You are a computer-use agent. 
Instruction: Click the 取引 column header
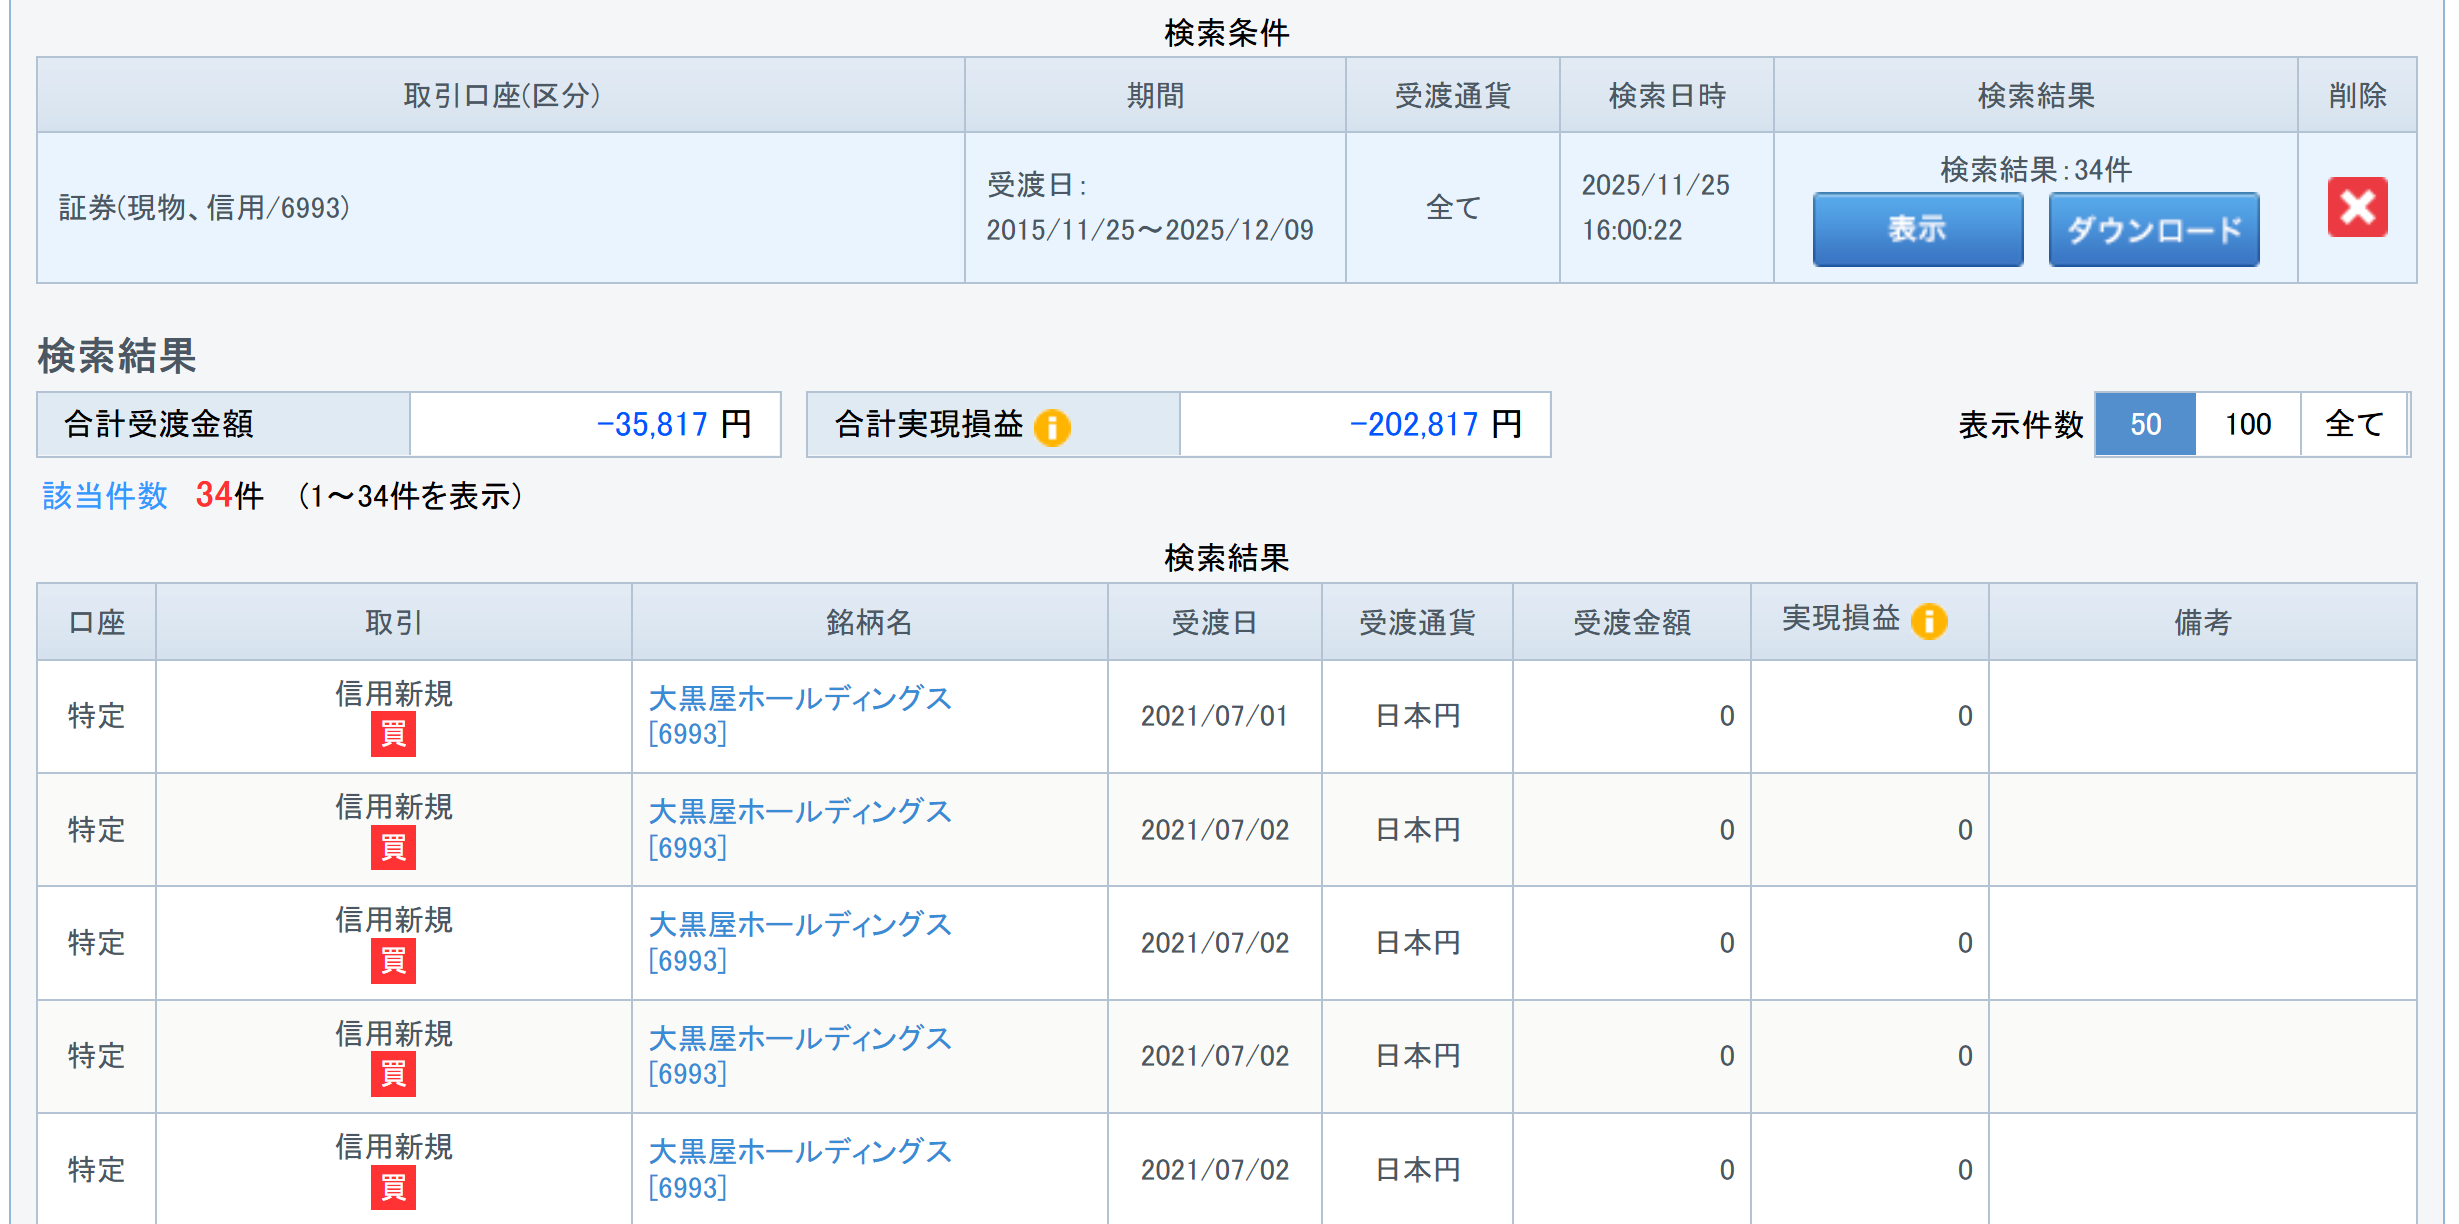pos(393,622)
